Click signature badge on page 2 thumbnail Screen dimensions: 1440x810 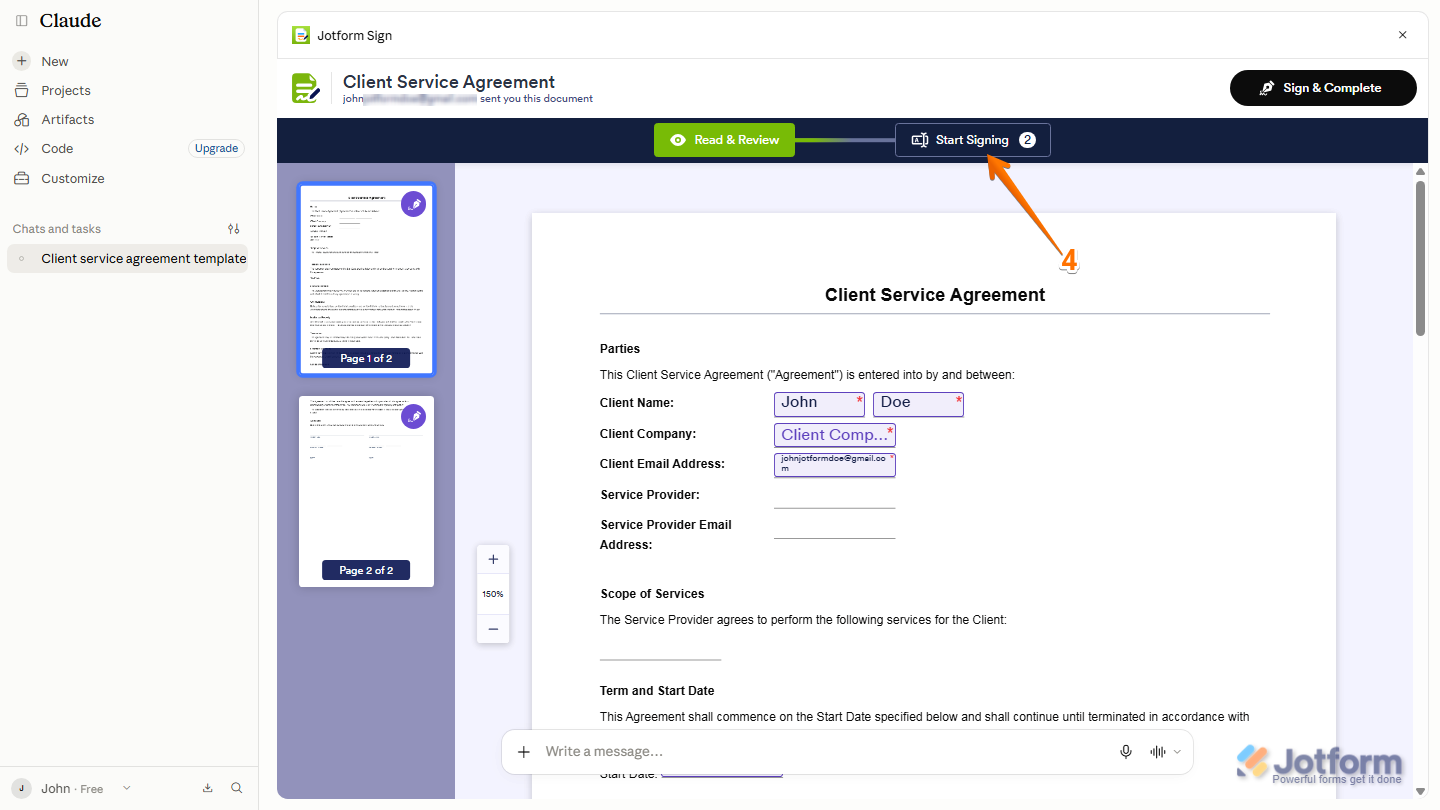click(414, 416)
